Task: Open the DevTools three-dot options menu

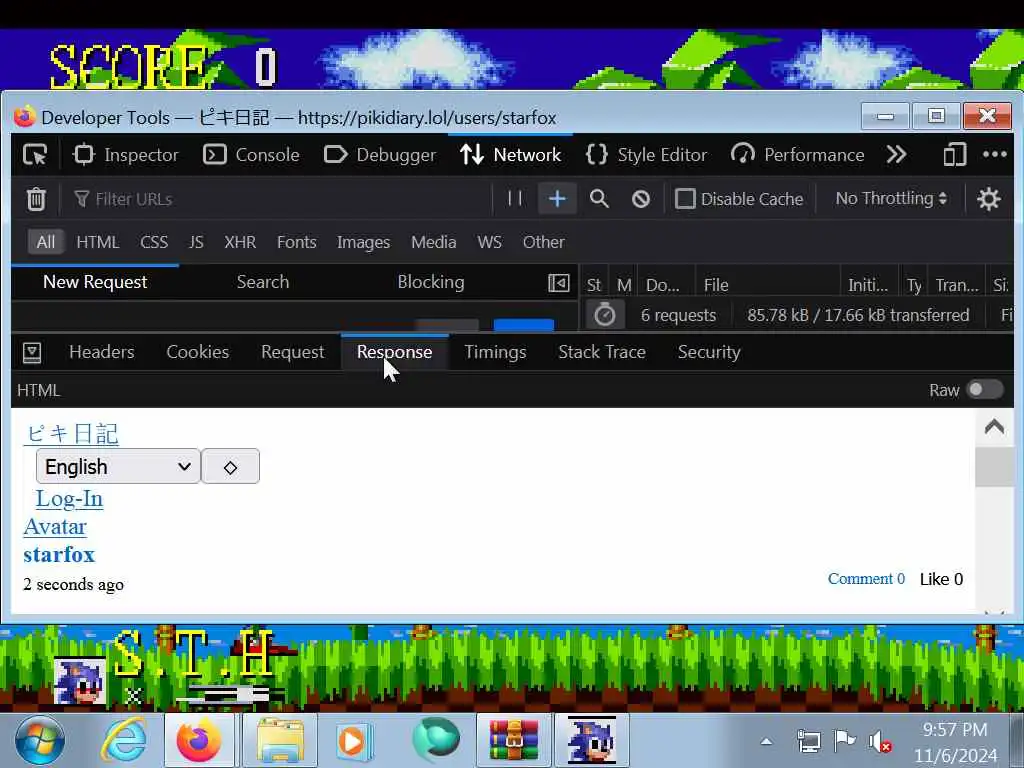Action: [x=994, y=155]
